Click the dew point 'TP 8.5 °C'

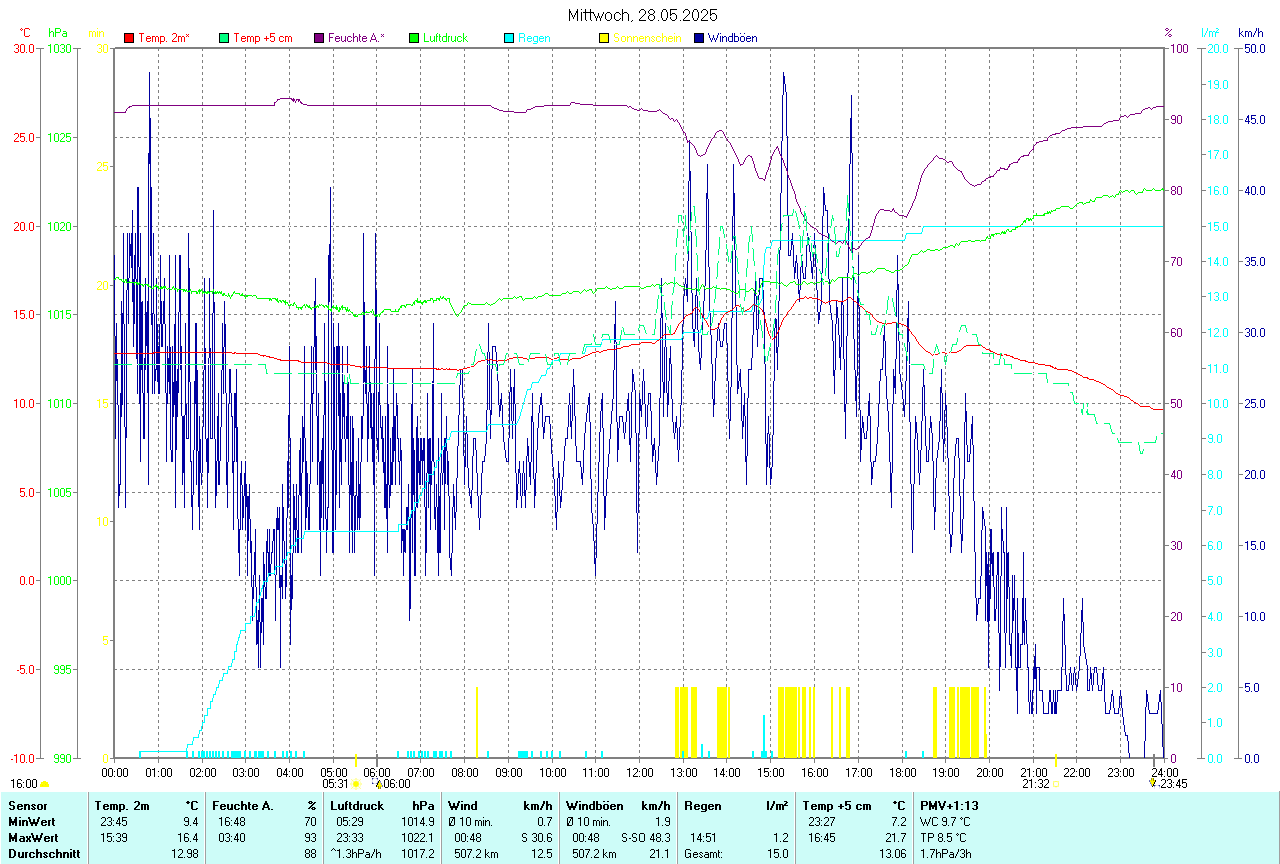(x=945, y=838)
